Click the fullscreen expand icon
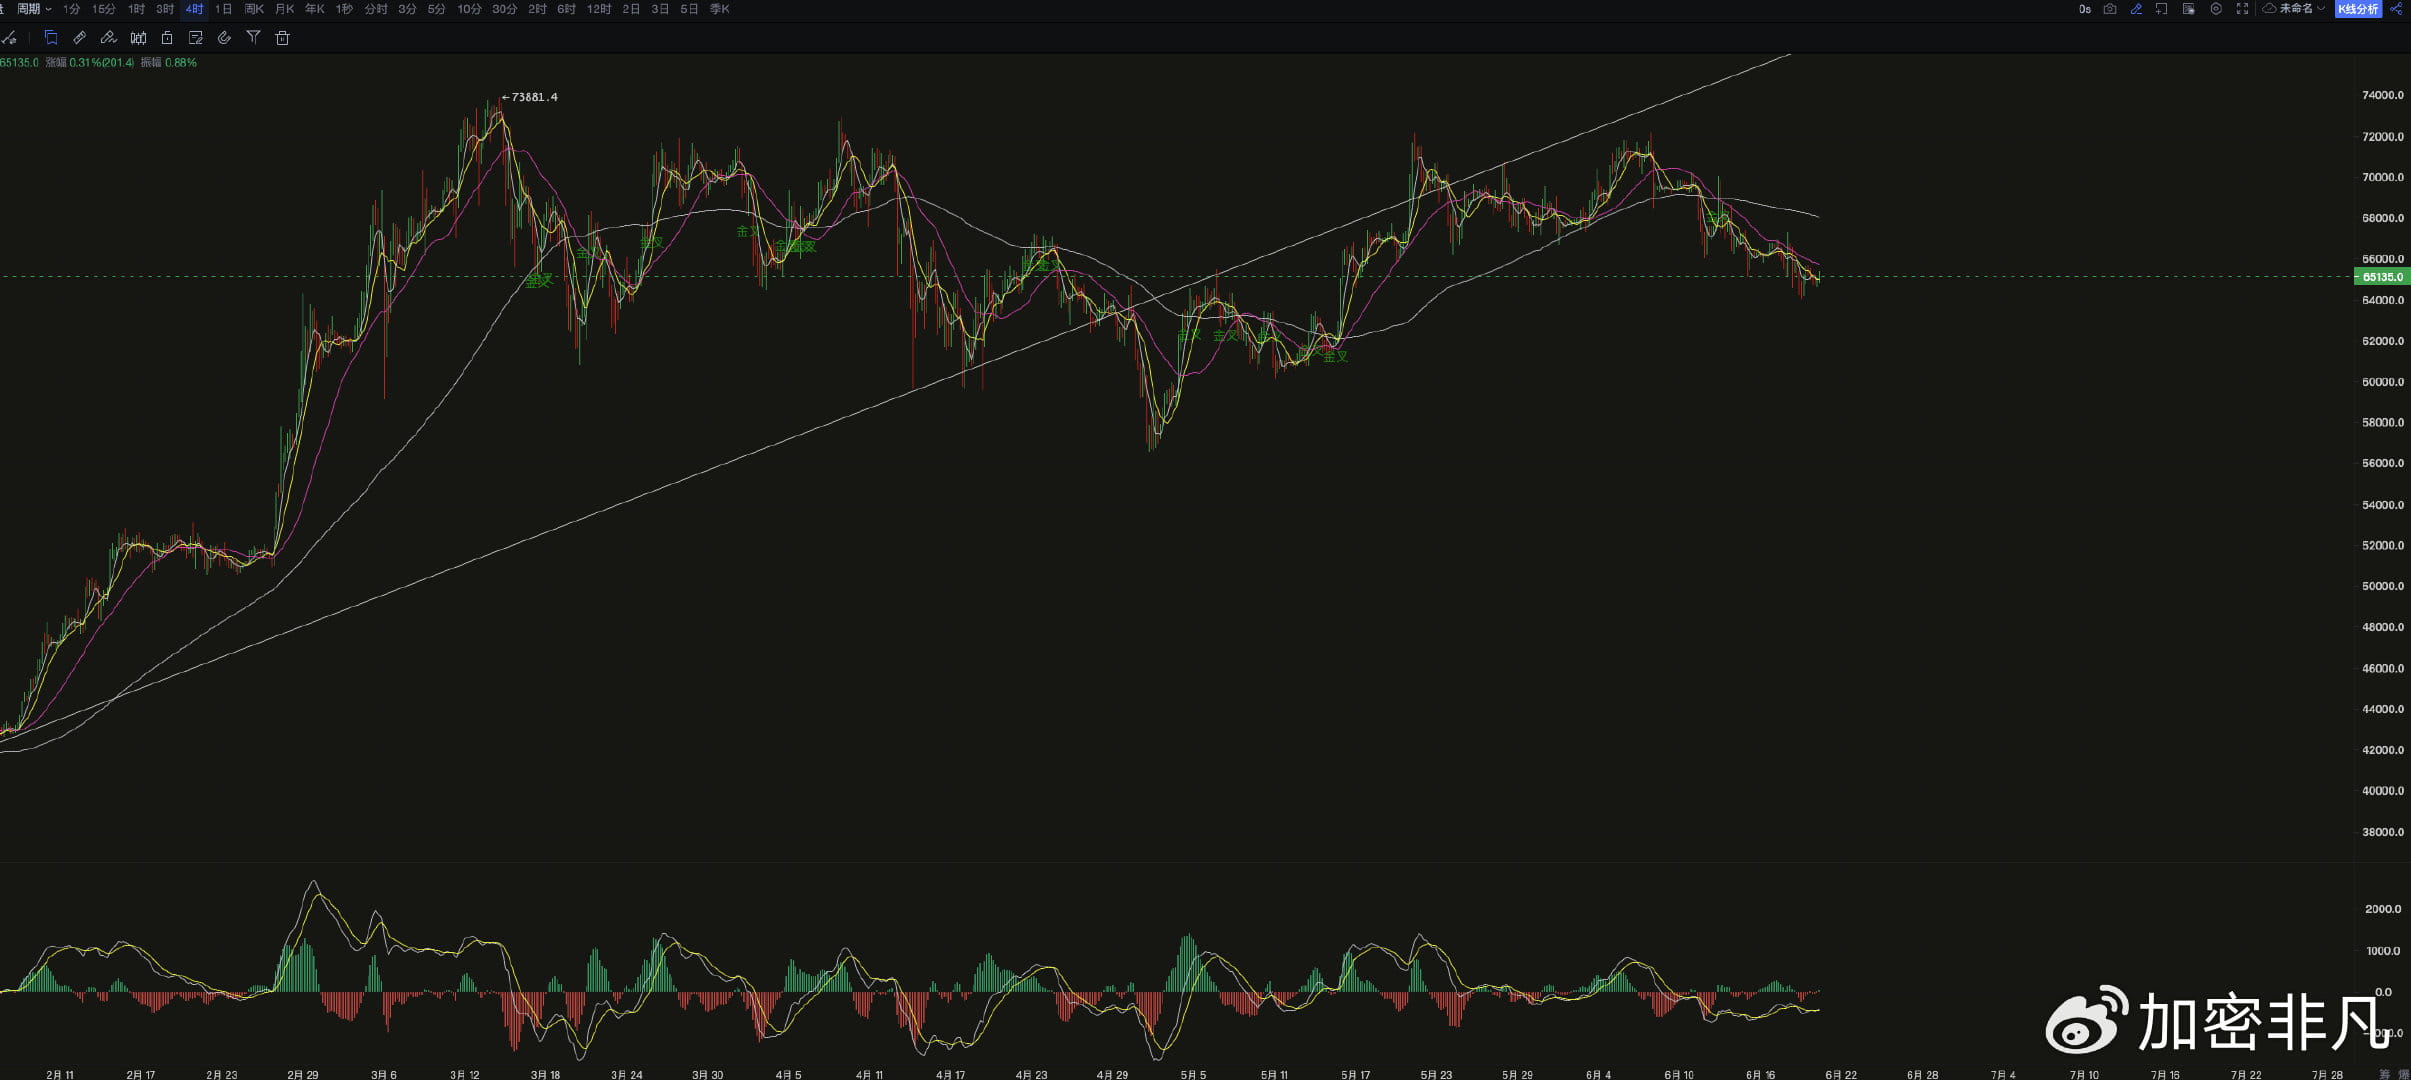The height and width of the screenshot is (1080, 2411). (x=2242, y=9)
